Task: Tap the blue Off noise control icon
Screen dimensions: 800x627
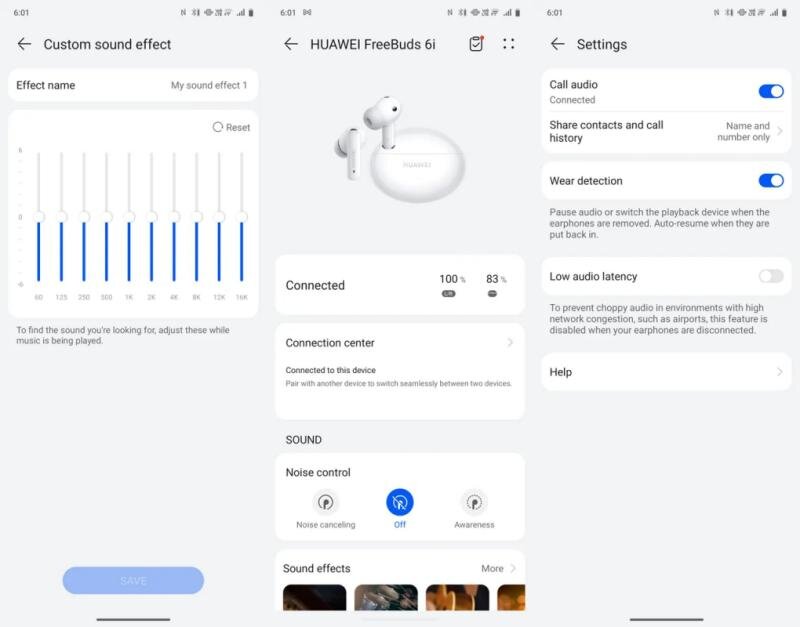Action: (399, 503)
